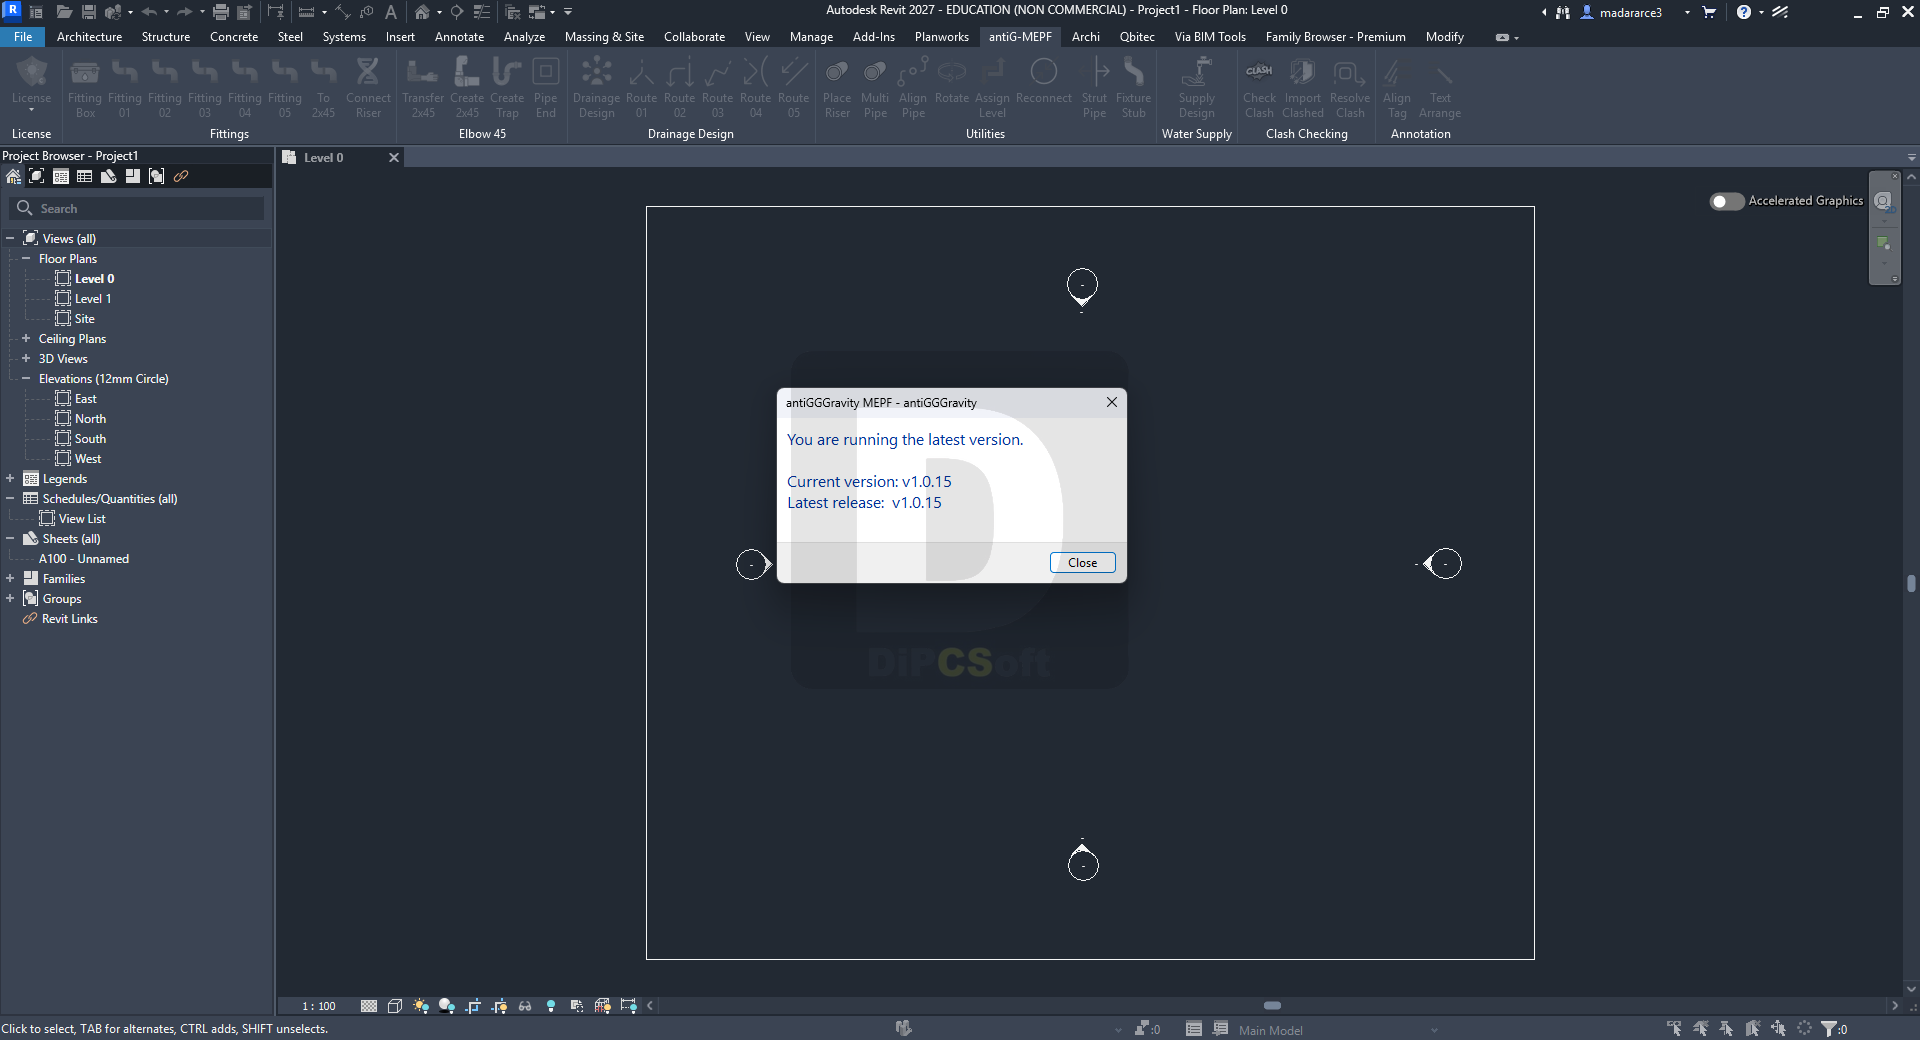Click the Align Pipe tool
The height and width of the screenshot is (1040, 1920).
pos(913,88)
